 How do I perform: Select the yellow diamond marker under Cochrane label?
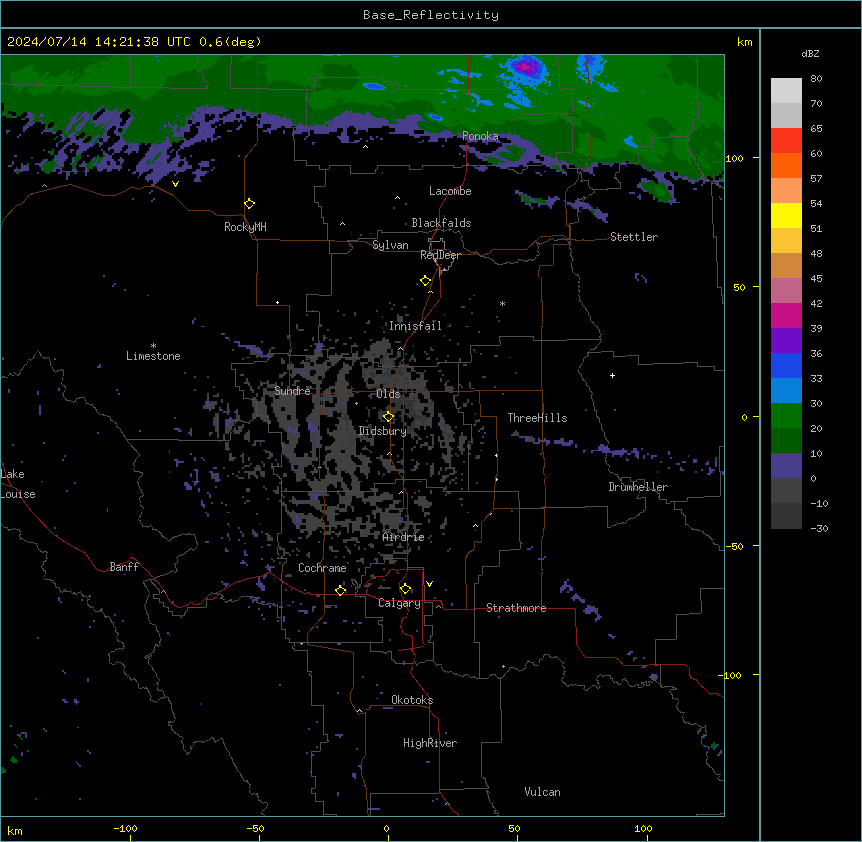[341, 590]
